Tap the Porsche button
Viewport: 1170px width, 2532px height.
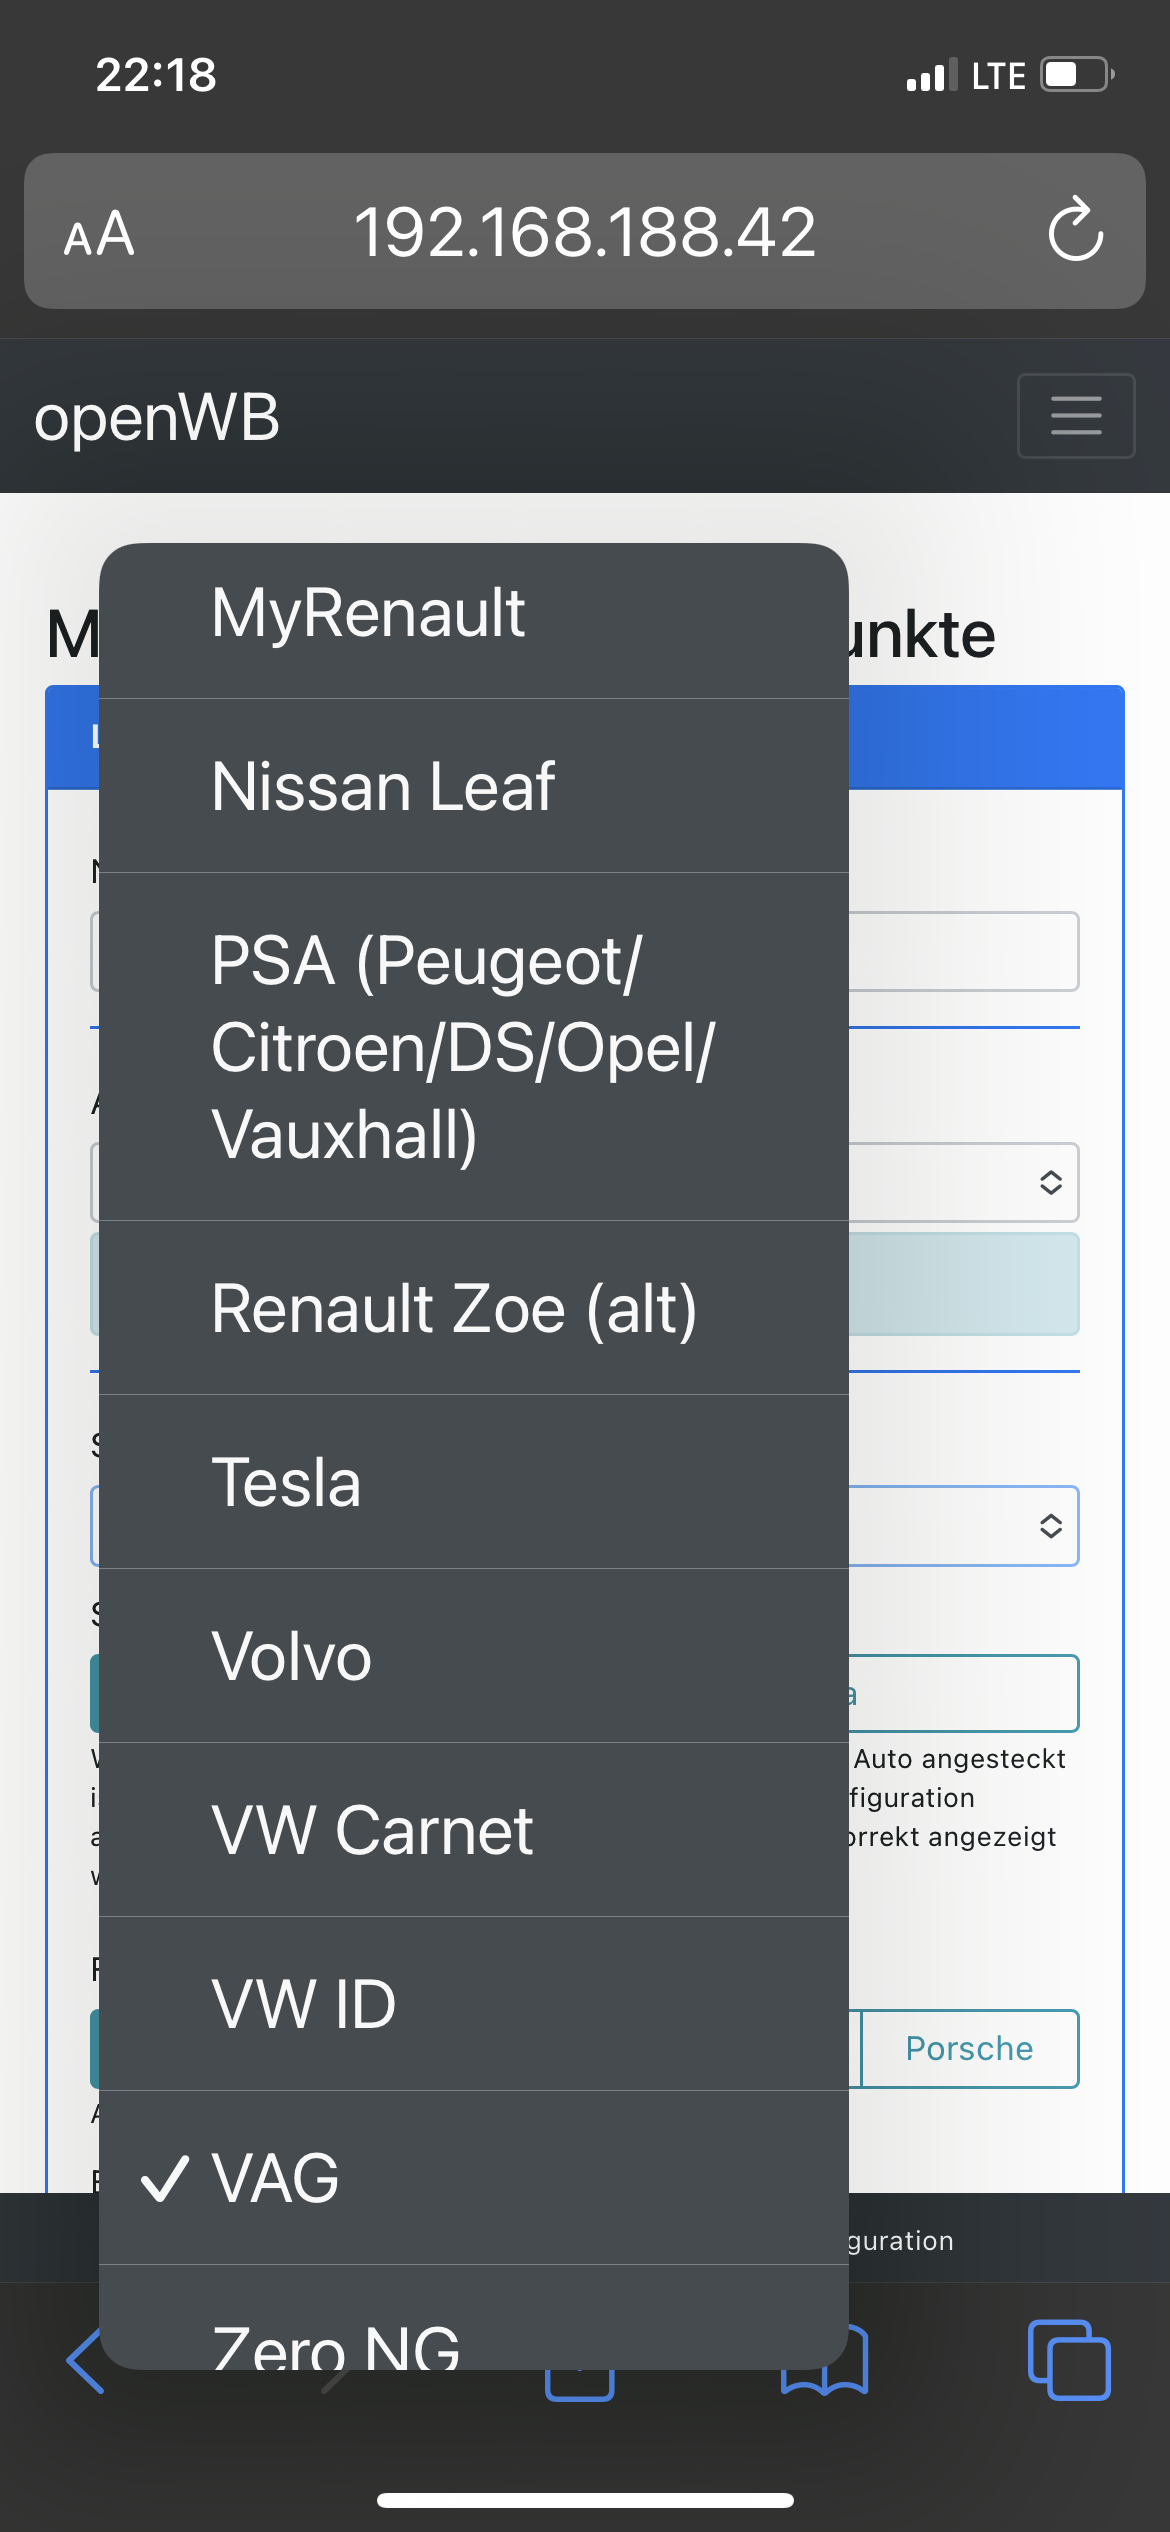pos(968,2048)
